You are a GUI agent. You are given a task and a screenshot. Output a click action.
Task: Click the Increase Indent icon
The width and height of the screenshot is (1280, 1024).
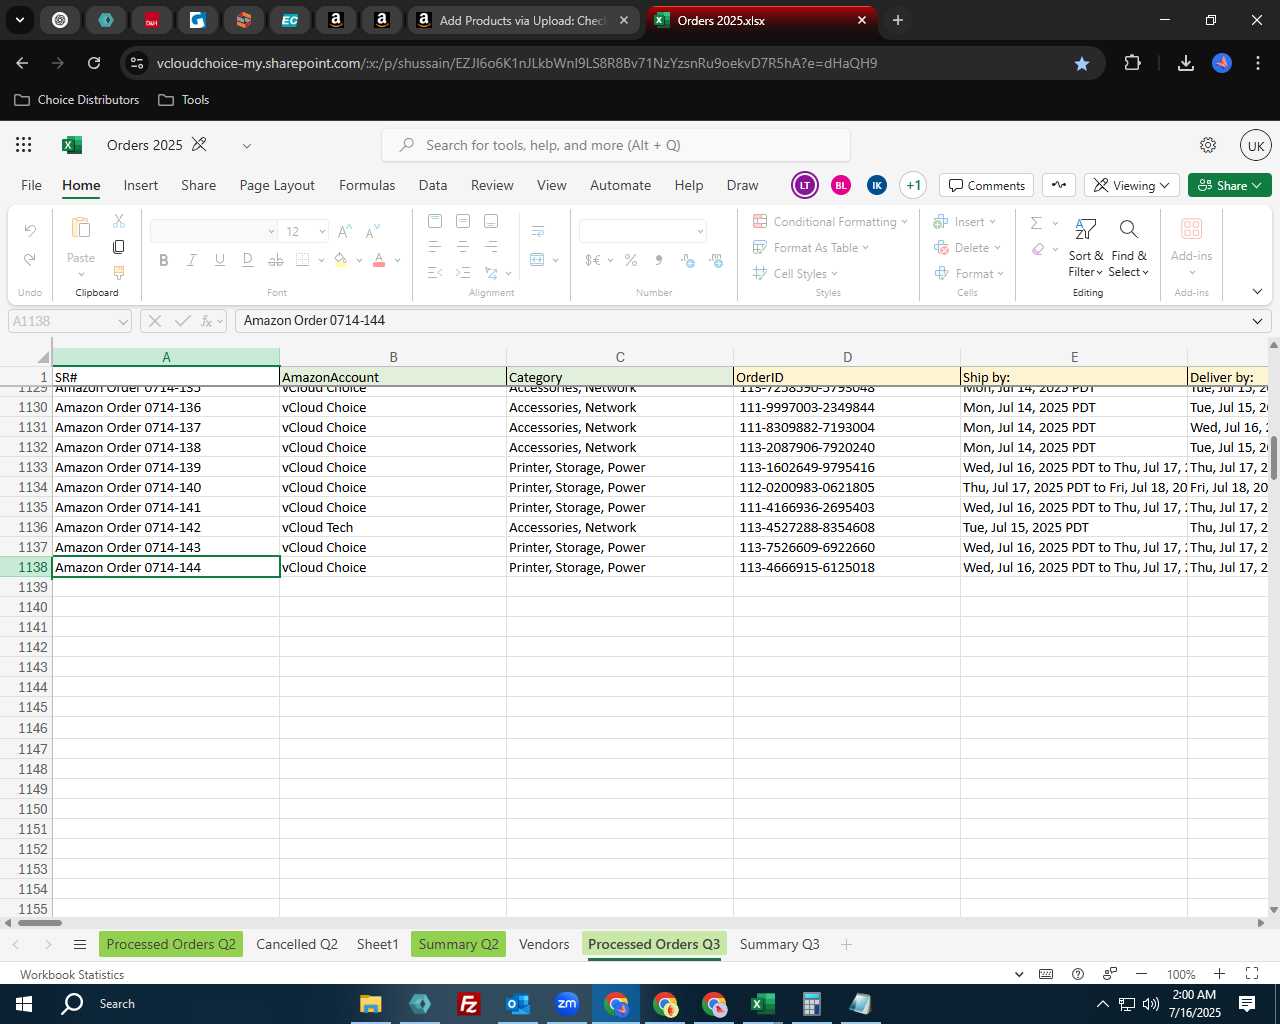[463, 272]
